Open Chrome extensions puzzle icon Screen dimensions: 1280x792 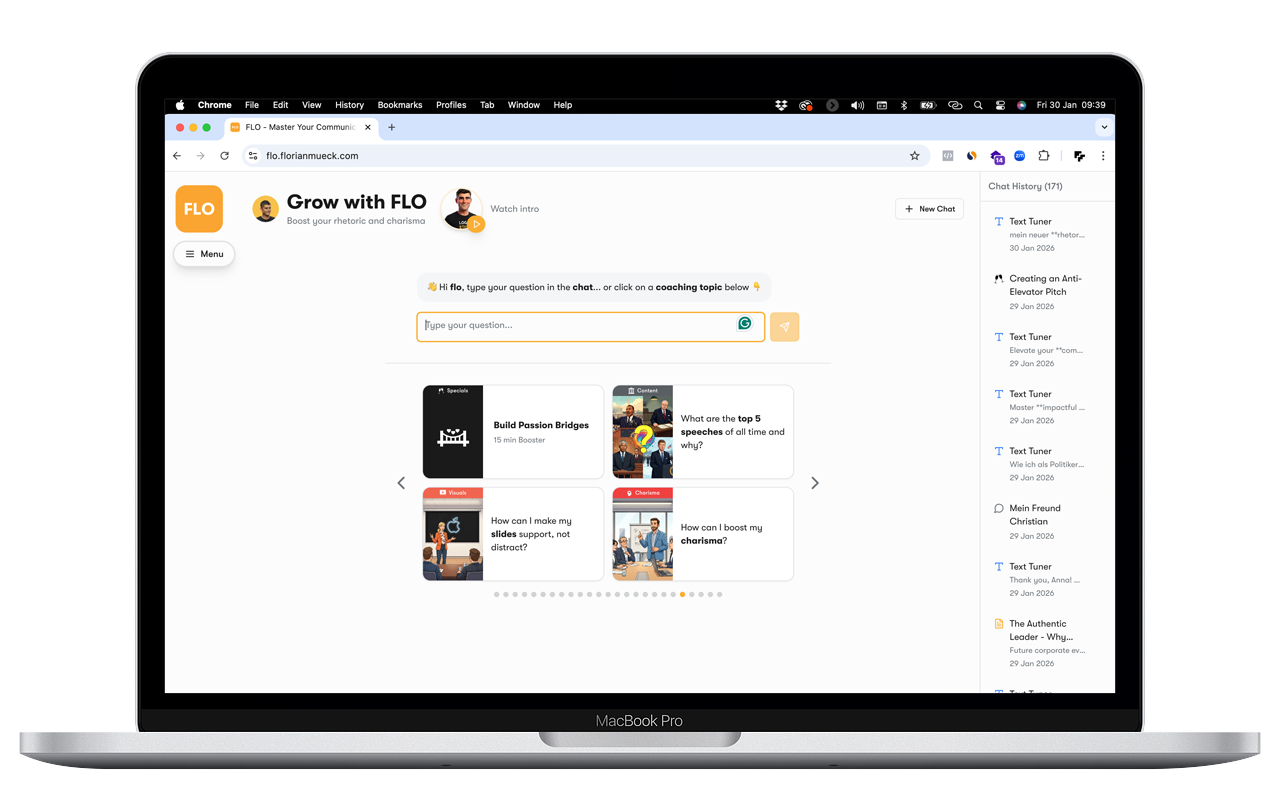[x=1043, y=156]
